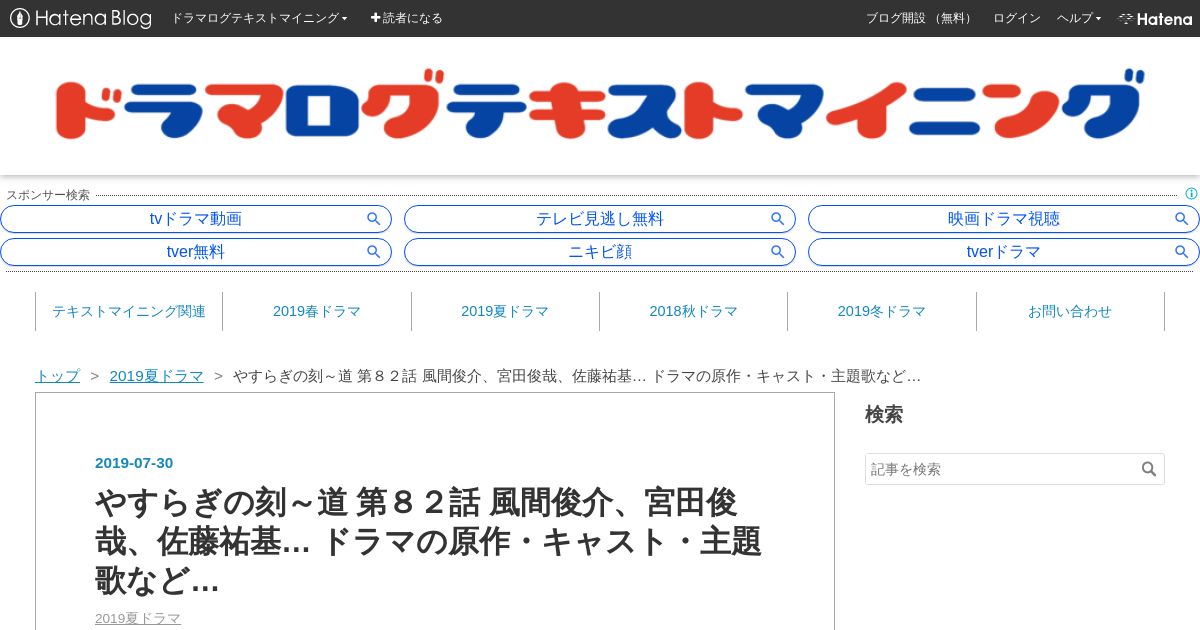Click search icon in tverドラマ pill
Image resolution: width=1200 pixels, height=630 pixels.
tap(1182, 252)
